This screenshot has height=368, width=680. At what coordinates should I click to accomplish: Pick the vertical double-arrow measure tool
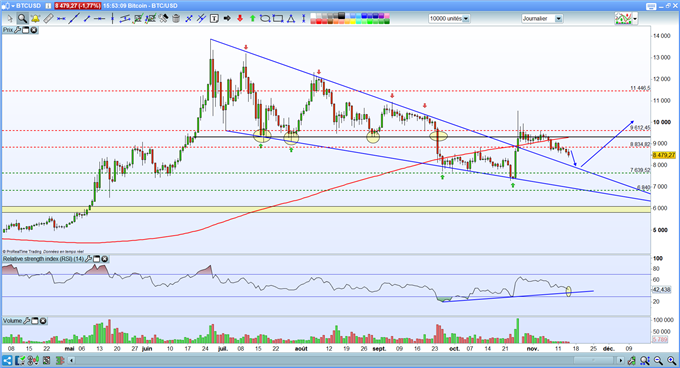304,18
